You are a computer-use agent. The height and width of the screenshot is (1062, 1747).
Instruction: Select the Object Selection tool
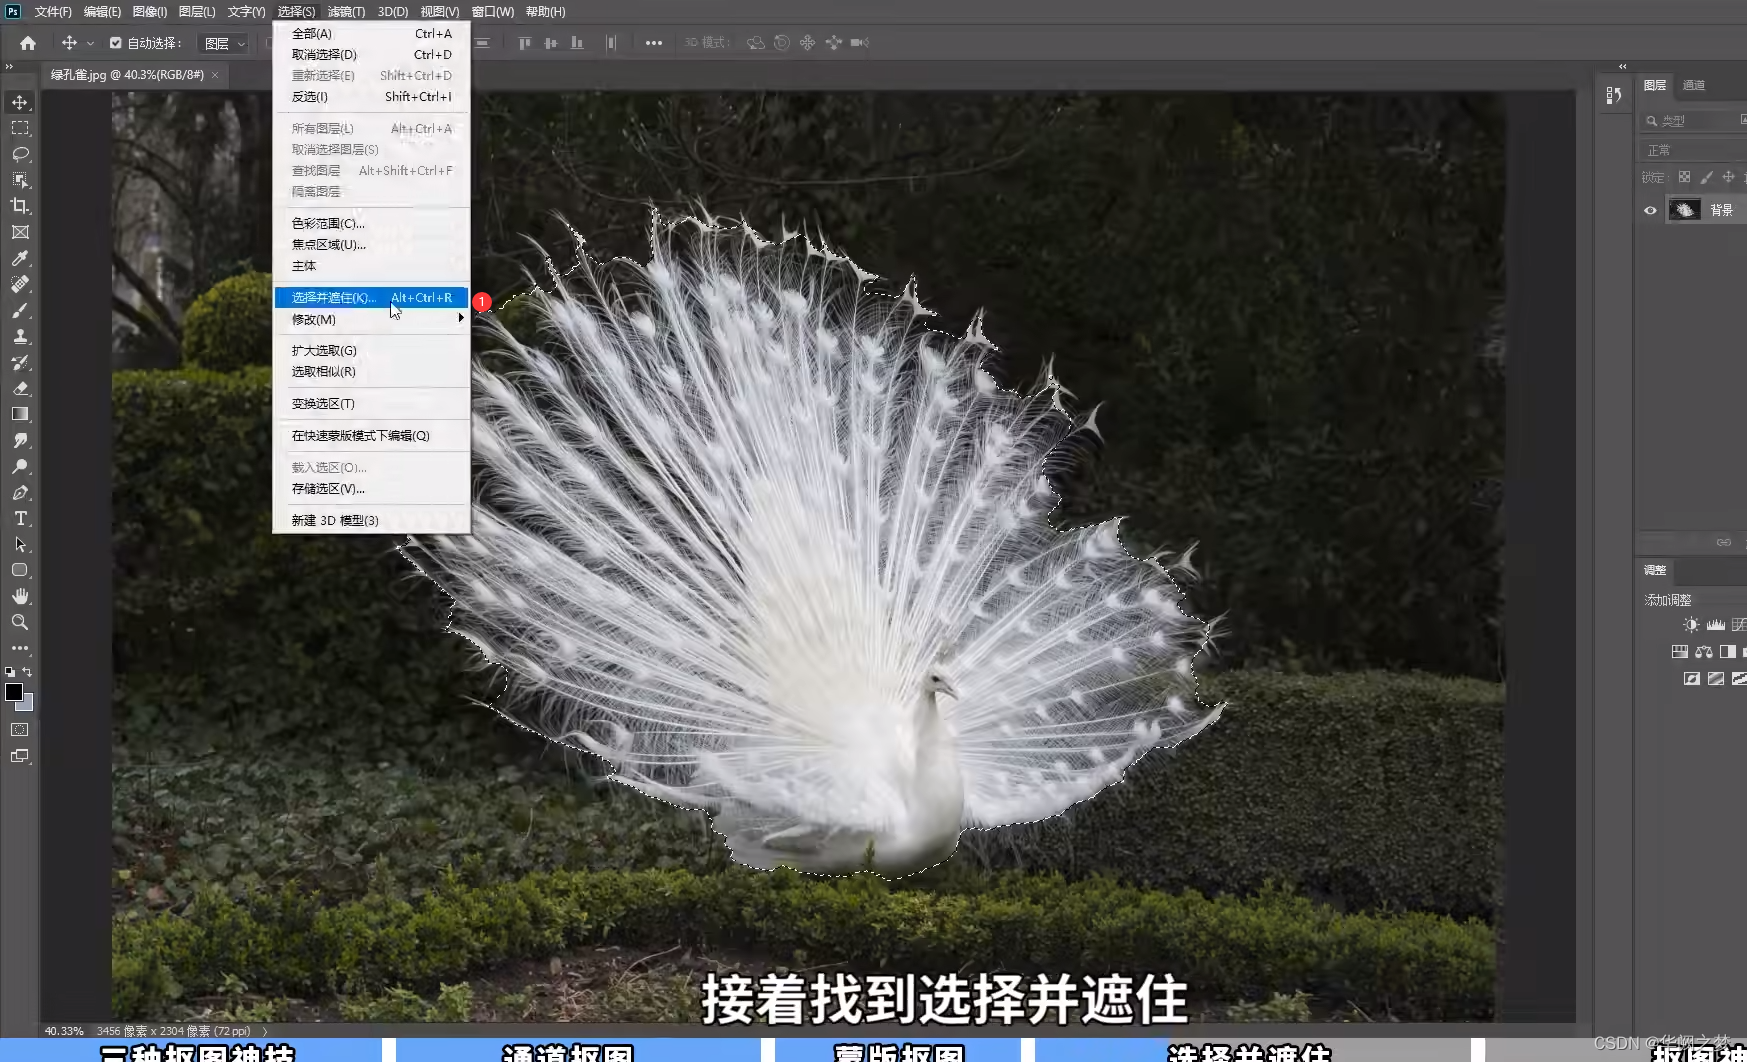(20, 181)
